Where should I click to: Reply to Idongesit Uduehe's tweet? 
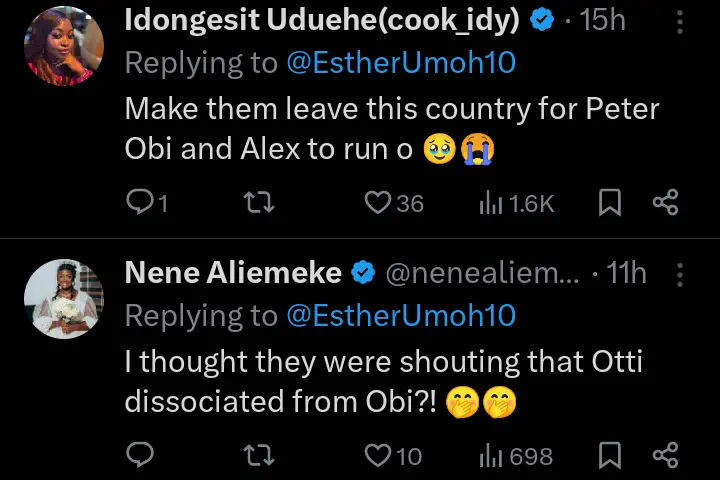(x=141, y=203)
